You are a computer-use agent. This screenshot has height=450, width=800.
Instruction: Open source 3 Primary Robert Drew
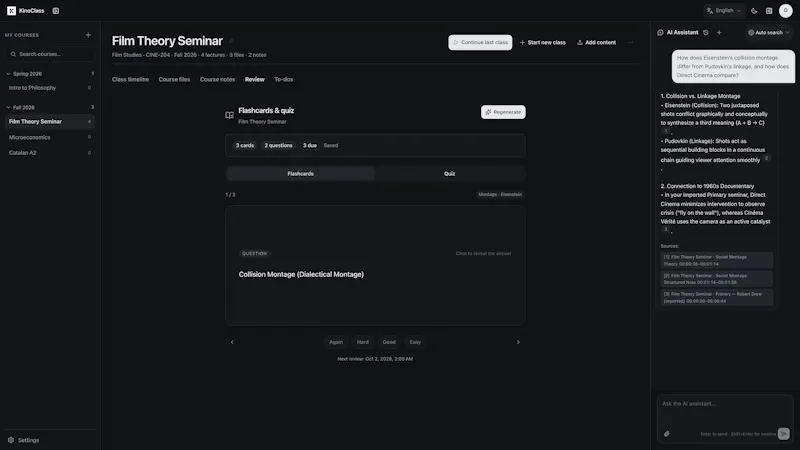point(717,297)
